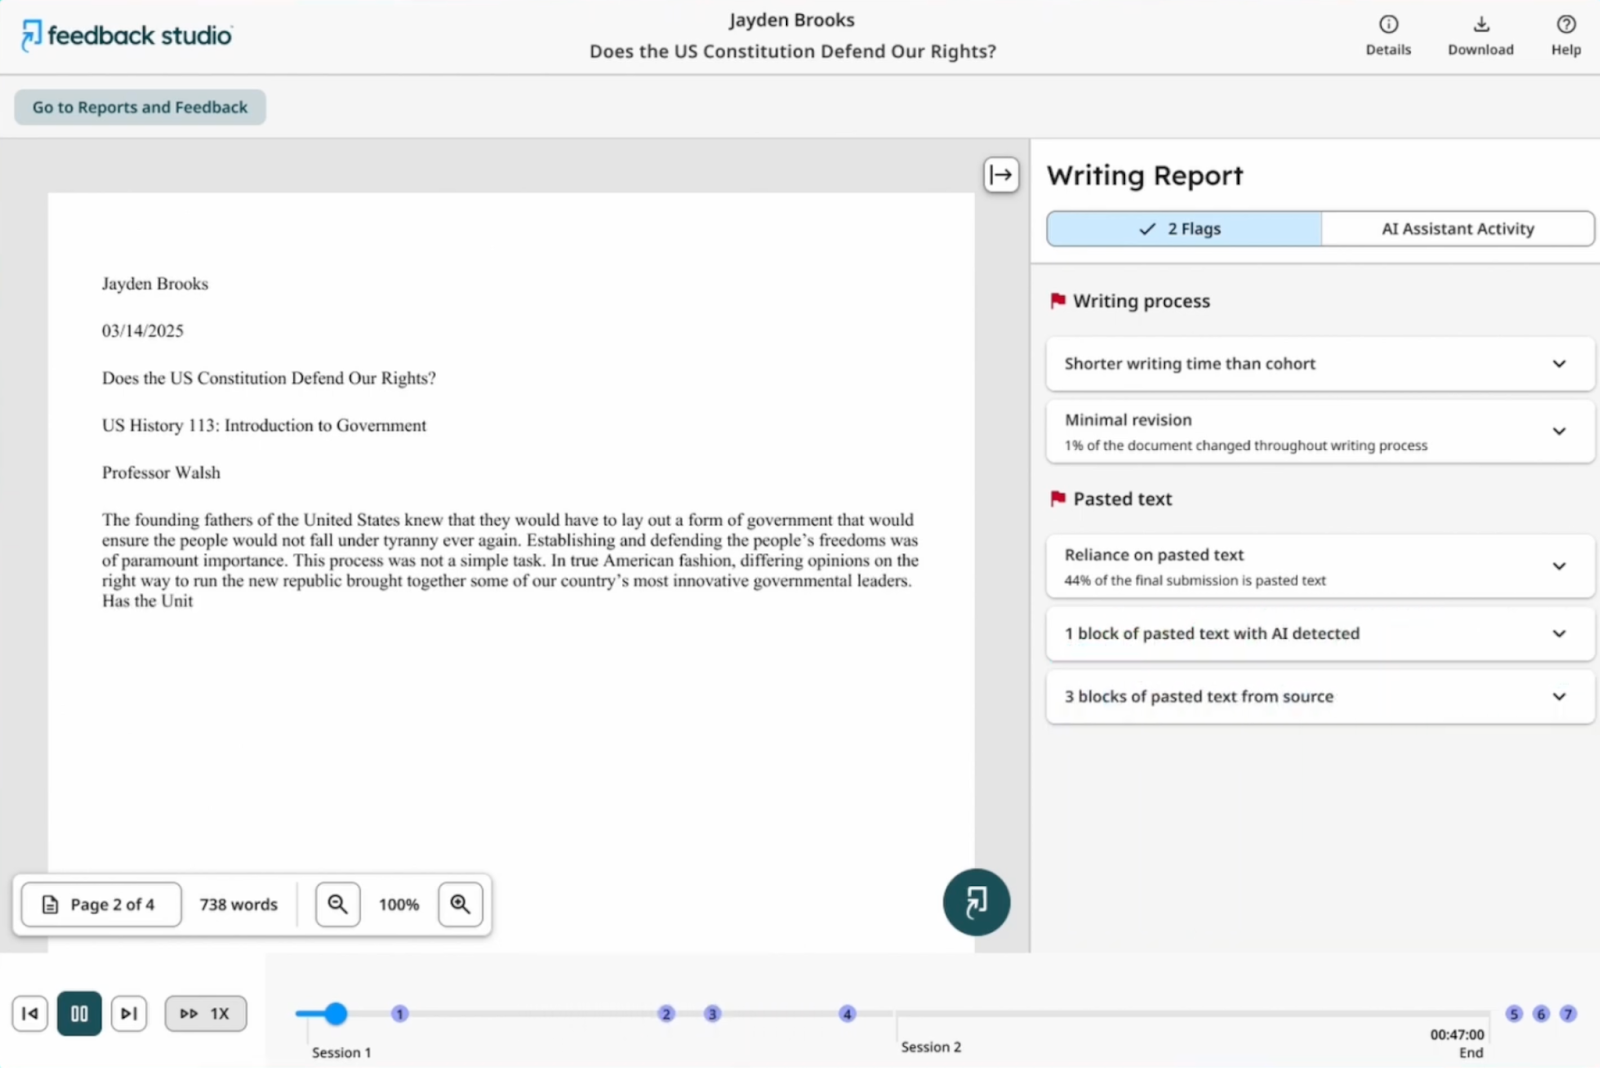Image resolution: width=1600 pixels, height=1068 pixels.
Task: Zoom in on the document
Action: (x=460, y=904)
